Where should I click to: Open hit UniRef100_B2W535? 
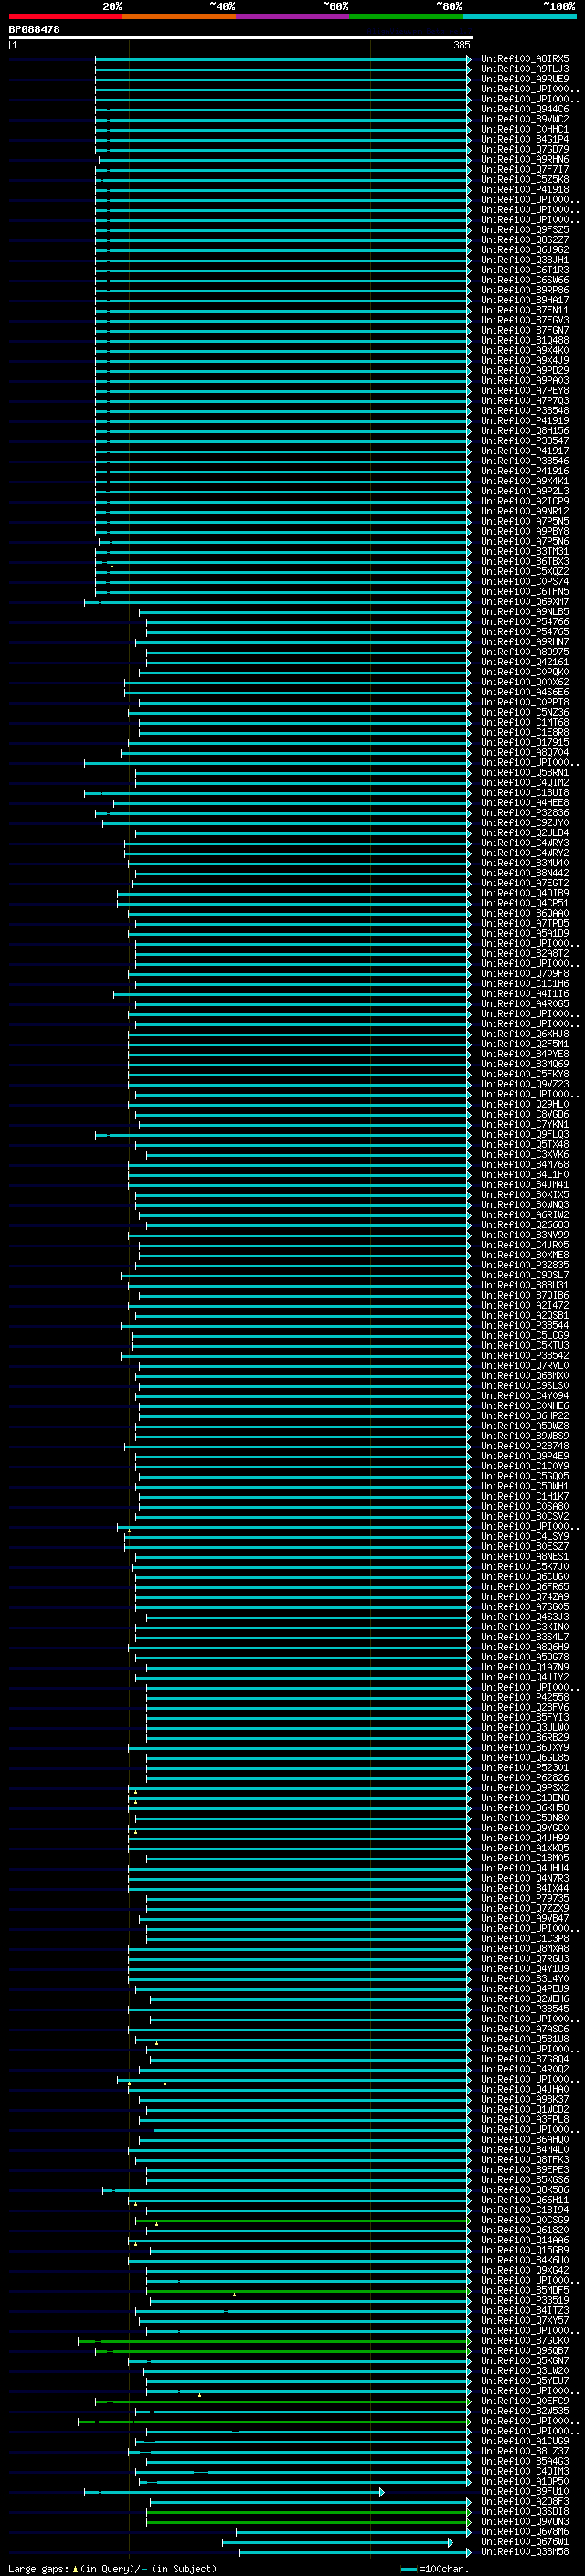525,2411
